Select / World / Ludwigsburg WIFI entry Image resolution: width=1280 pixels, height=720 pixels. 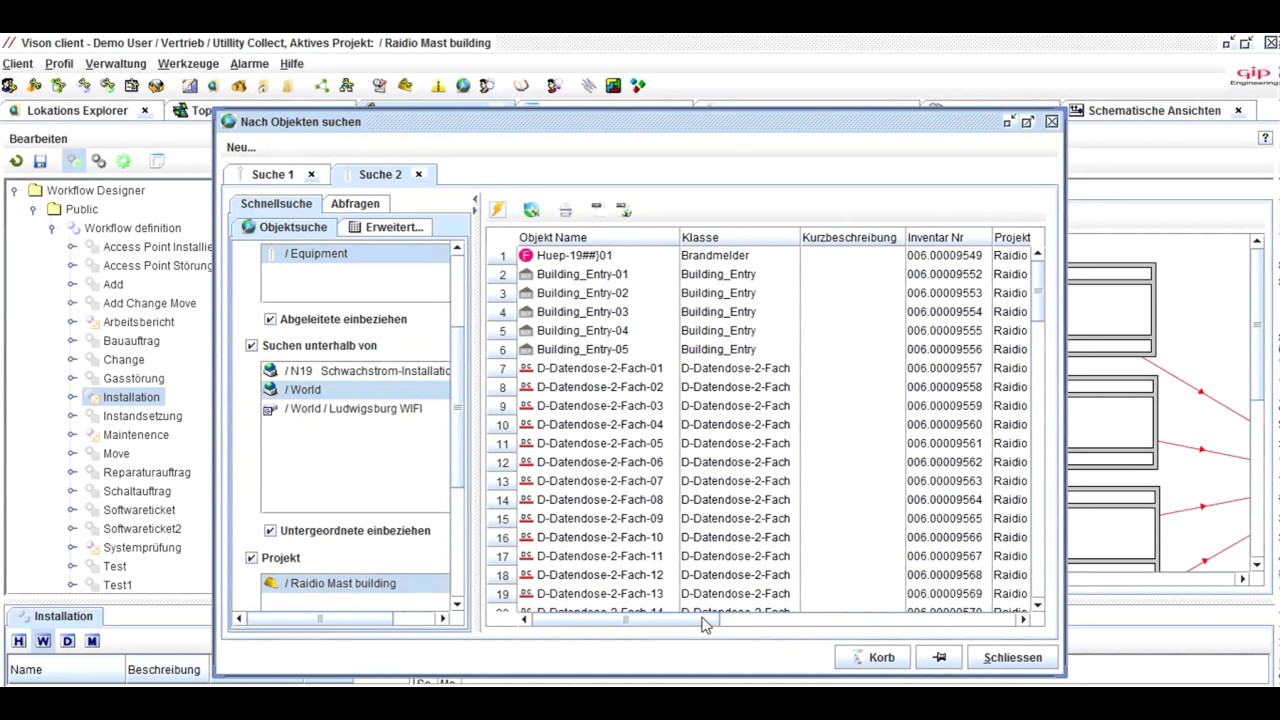355,409
